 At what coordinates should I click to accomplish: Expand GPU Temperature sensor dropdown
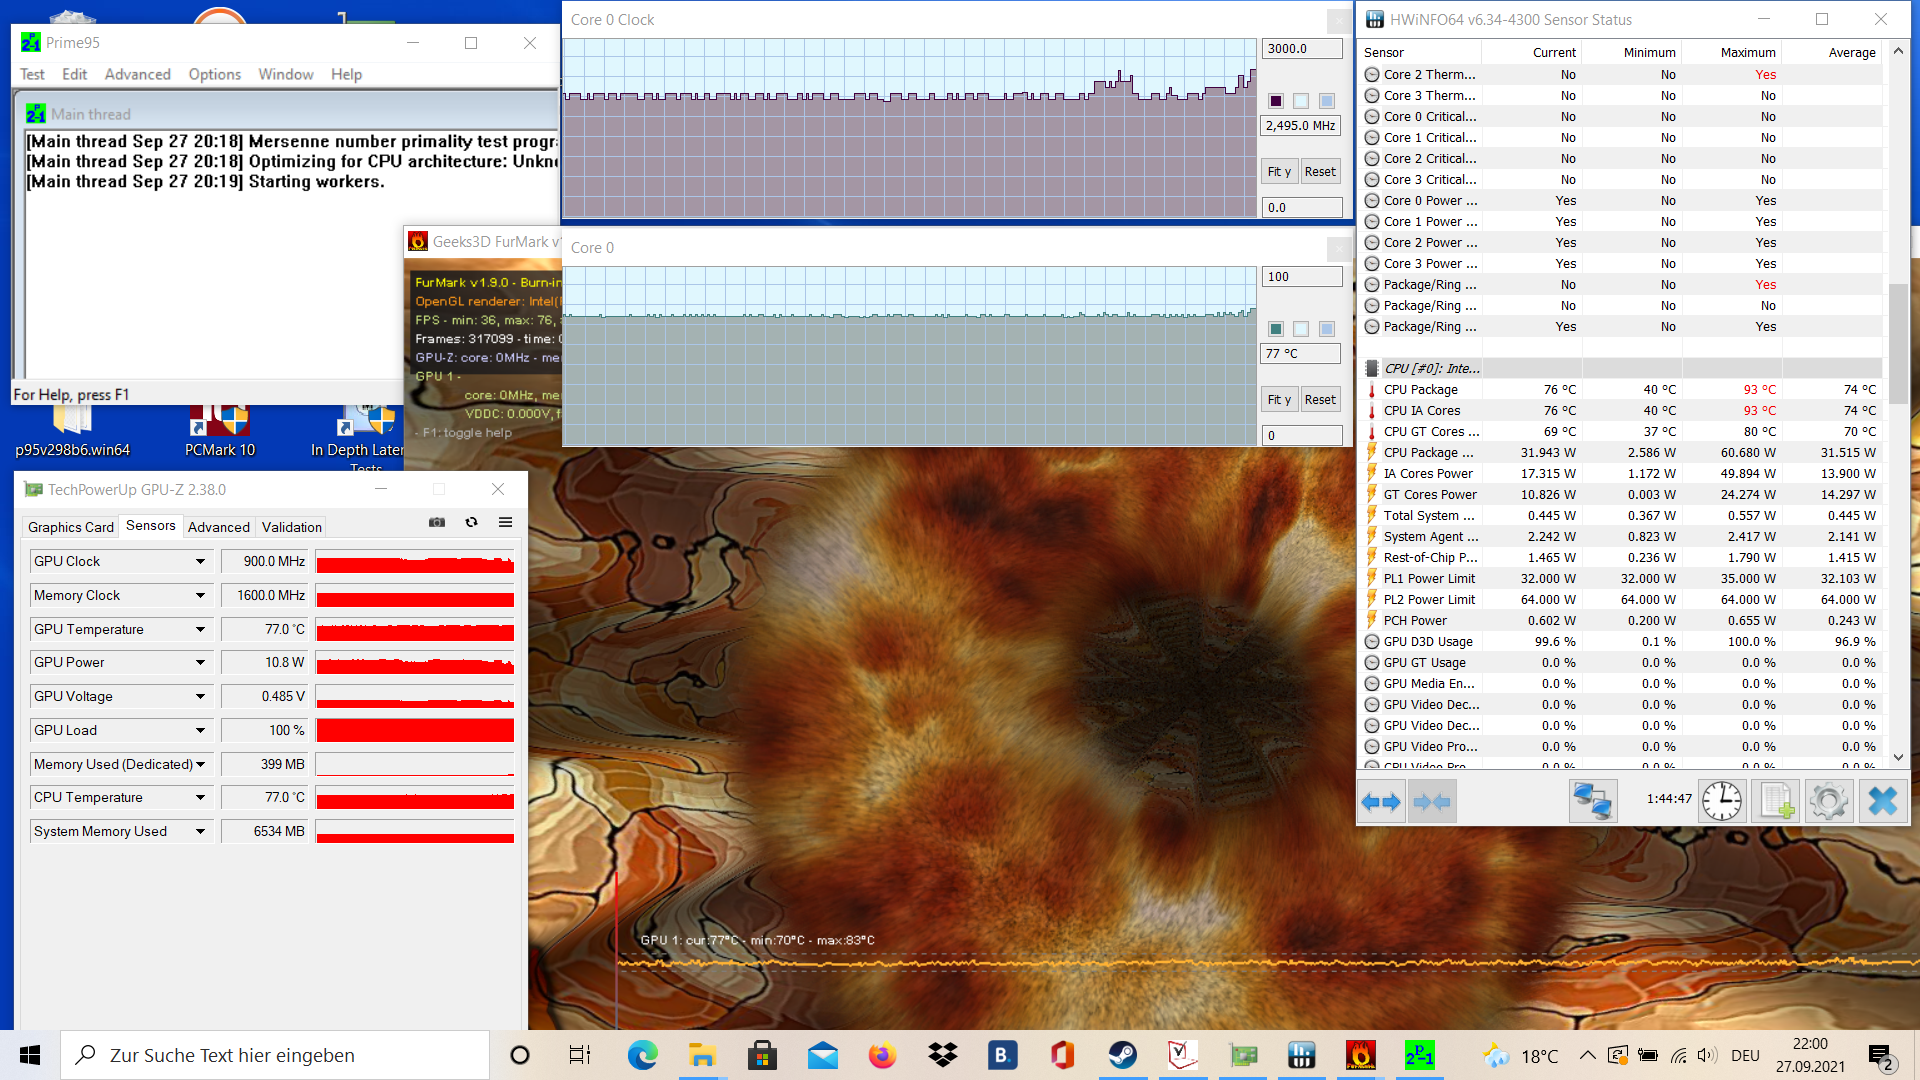point(200,630)
